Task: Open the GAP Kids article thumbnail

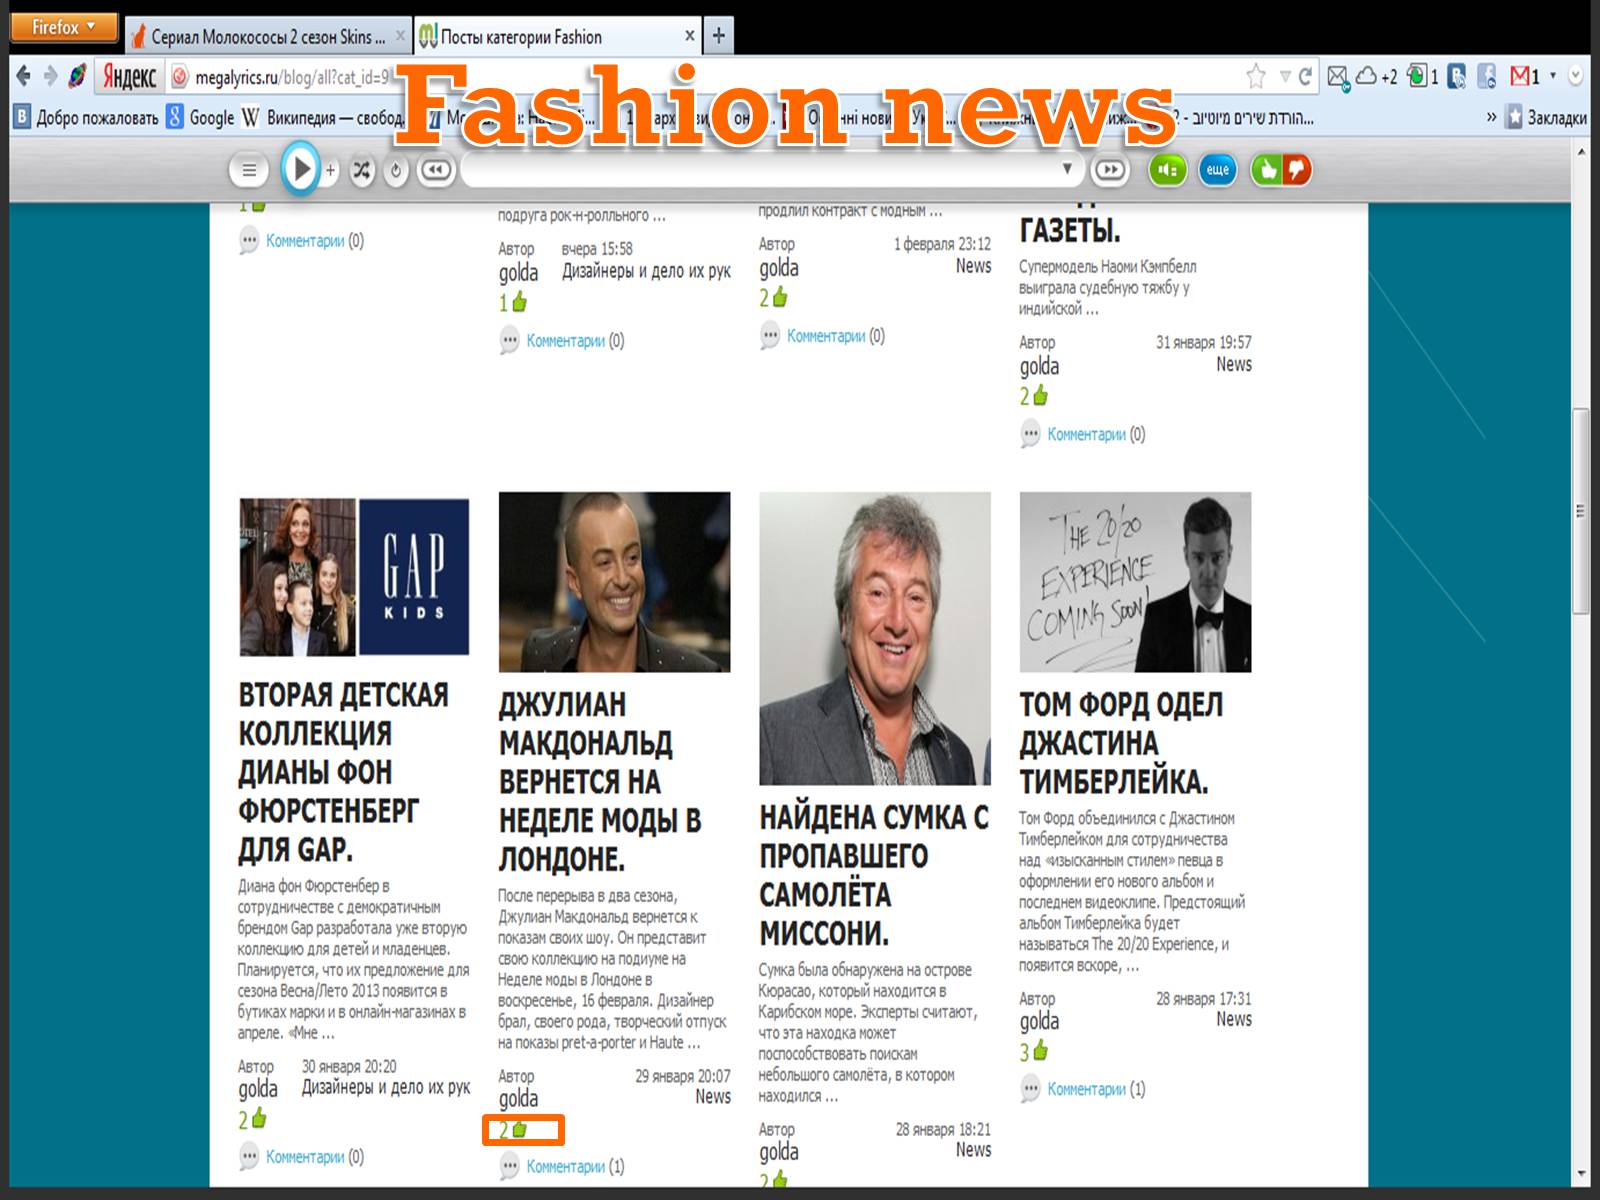Action: point(354,577)
